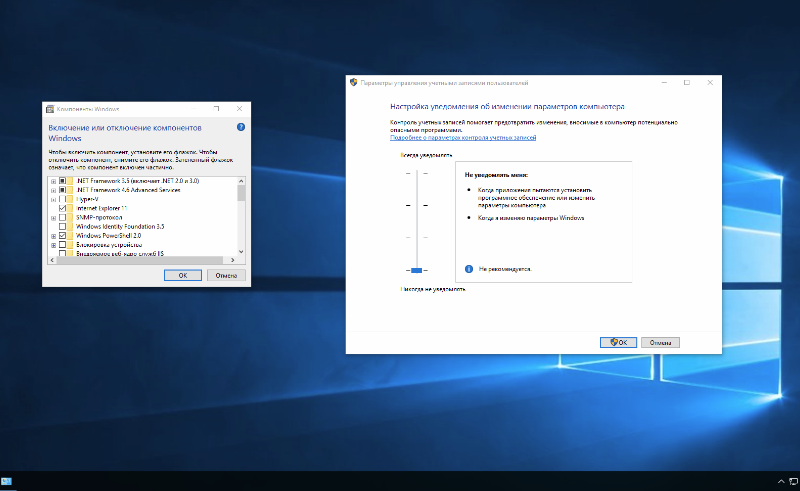Screen dimensions: 800x491
Task: Enable the SNMP-протокол checkbox
Action: 62,217
